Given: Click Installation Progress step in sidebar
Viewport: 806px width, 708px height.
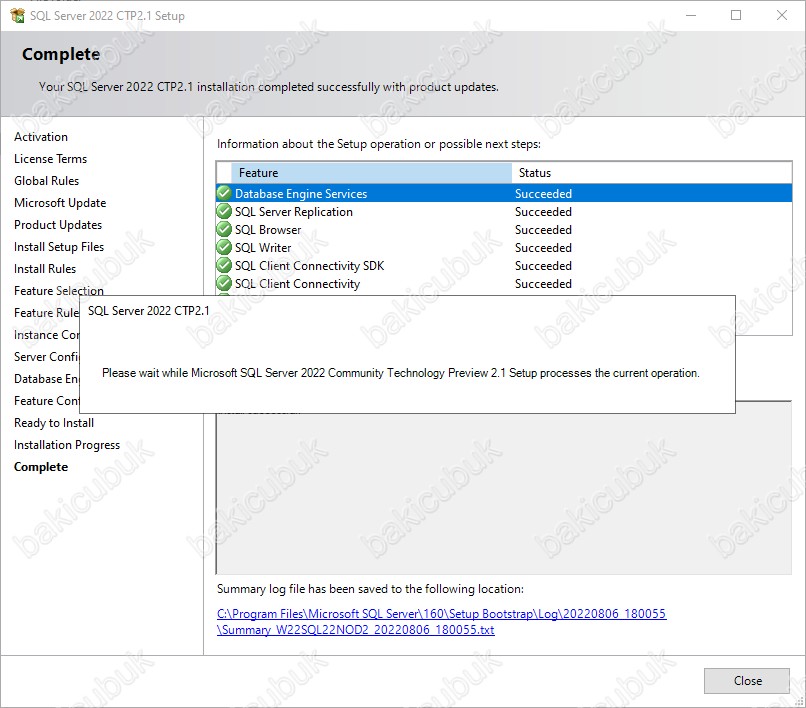Looking at the screenshot, I should [x=67, y=445].
